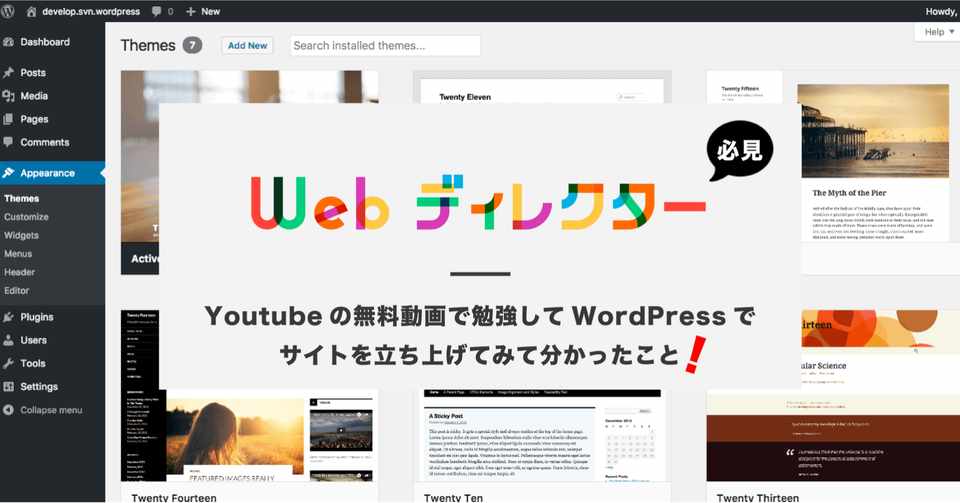Select the Twenty Ten theme thumbnail
This screenshot has width=960, height=503.
click(542, 435)
